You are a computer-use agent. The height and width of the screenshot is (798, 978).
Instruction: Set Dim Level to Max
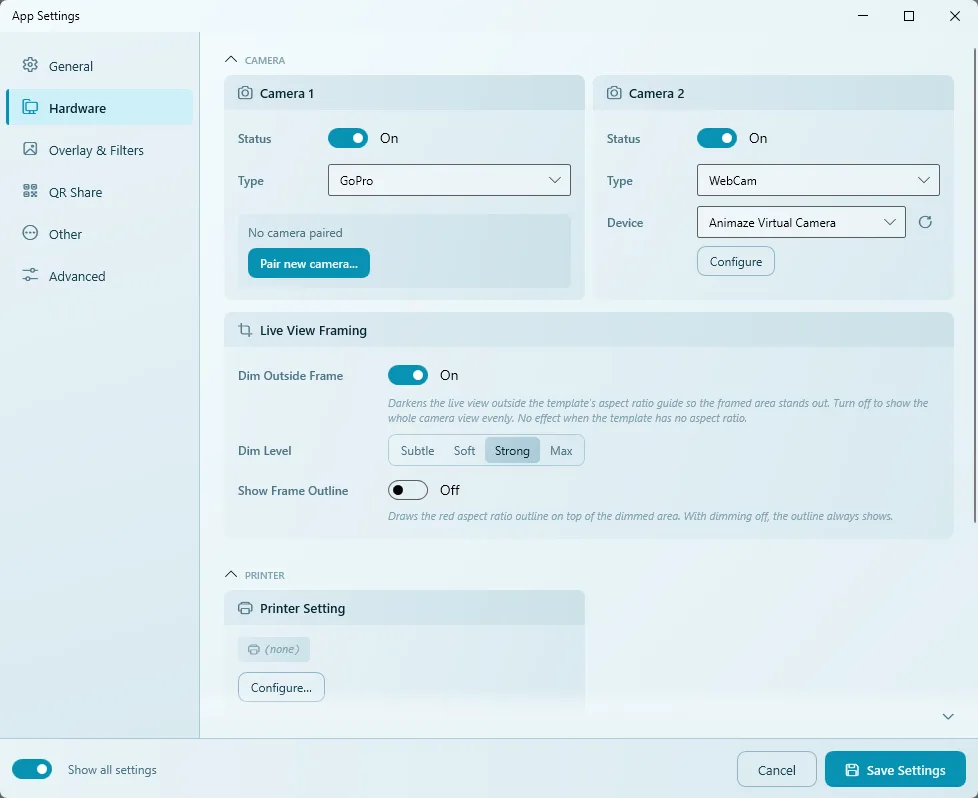pyautogui.click(x=561, y=450)
